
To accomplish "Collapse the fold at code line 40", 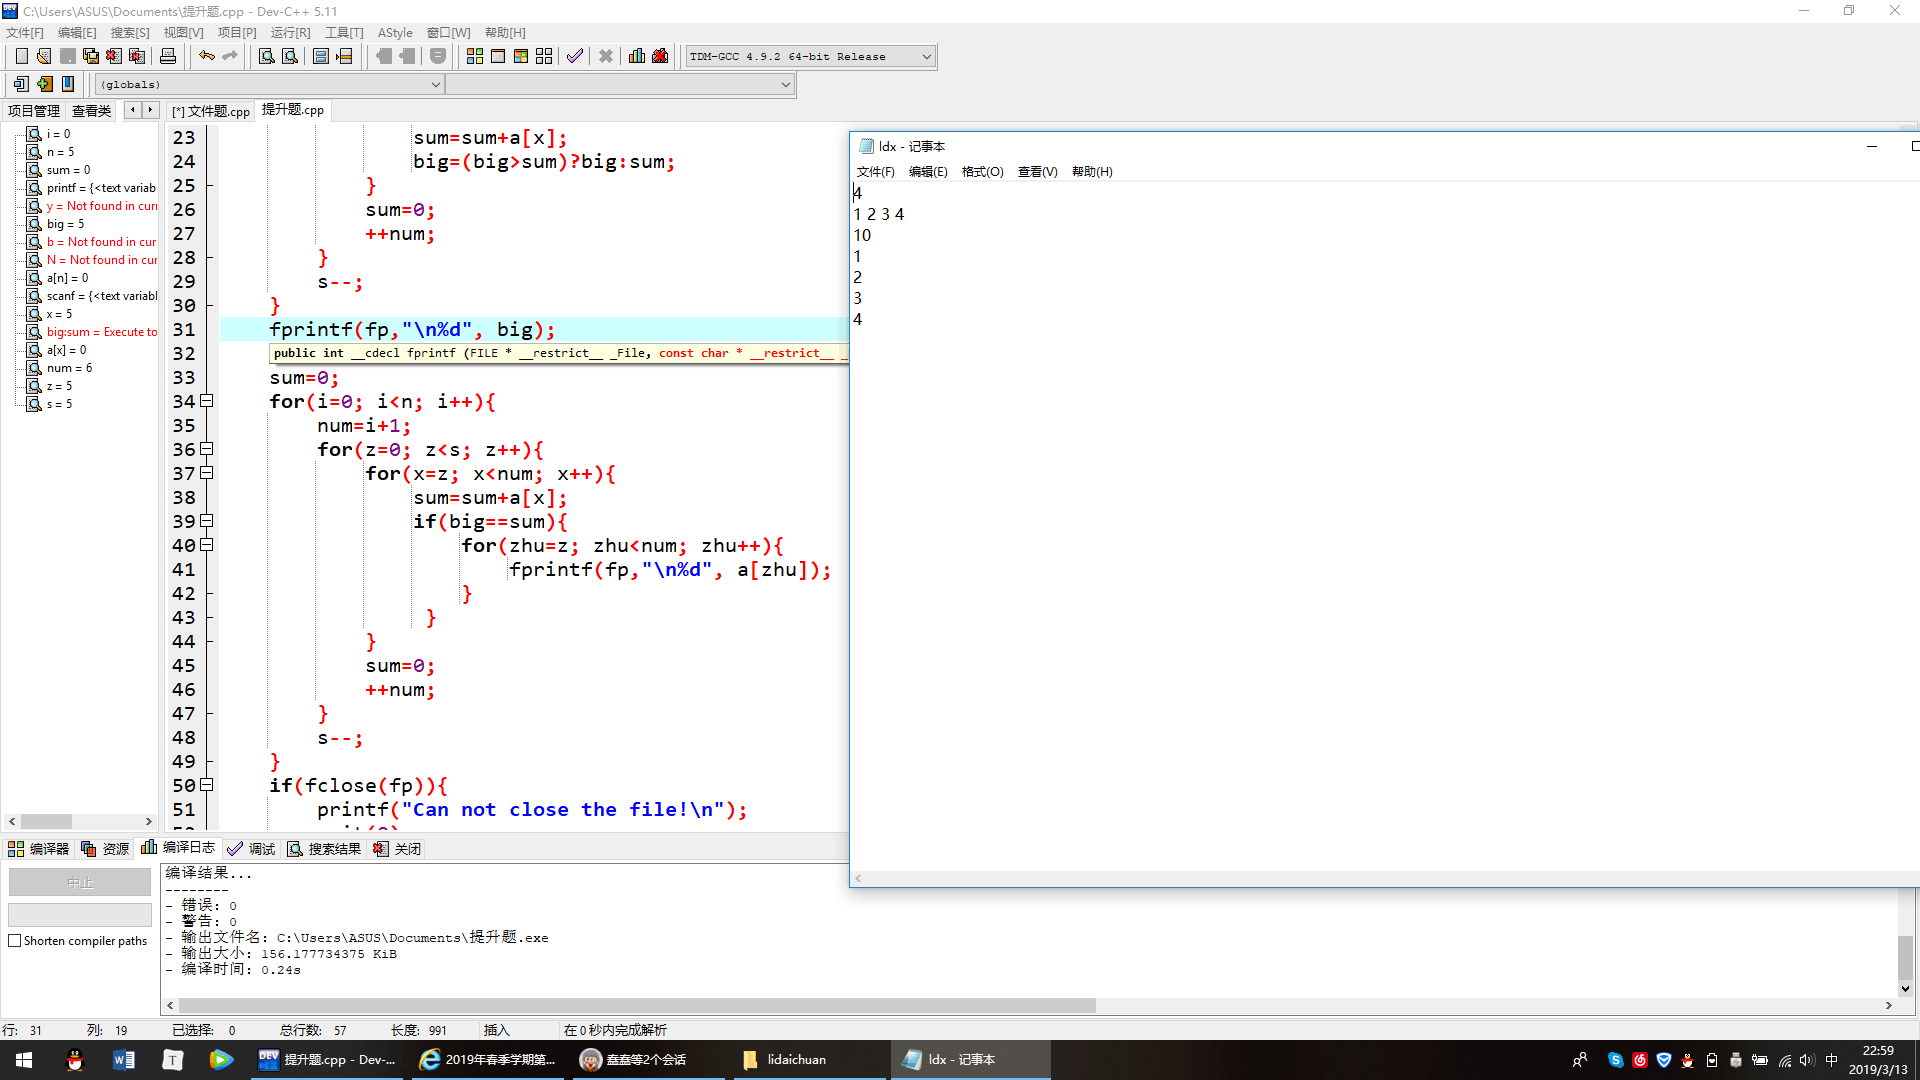I will [x=207, y=545].
